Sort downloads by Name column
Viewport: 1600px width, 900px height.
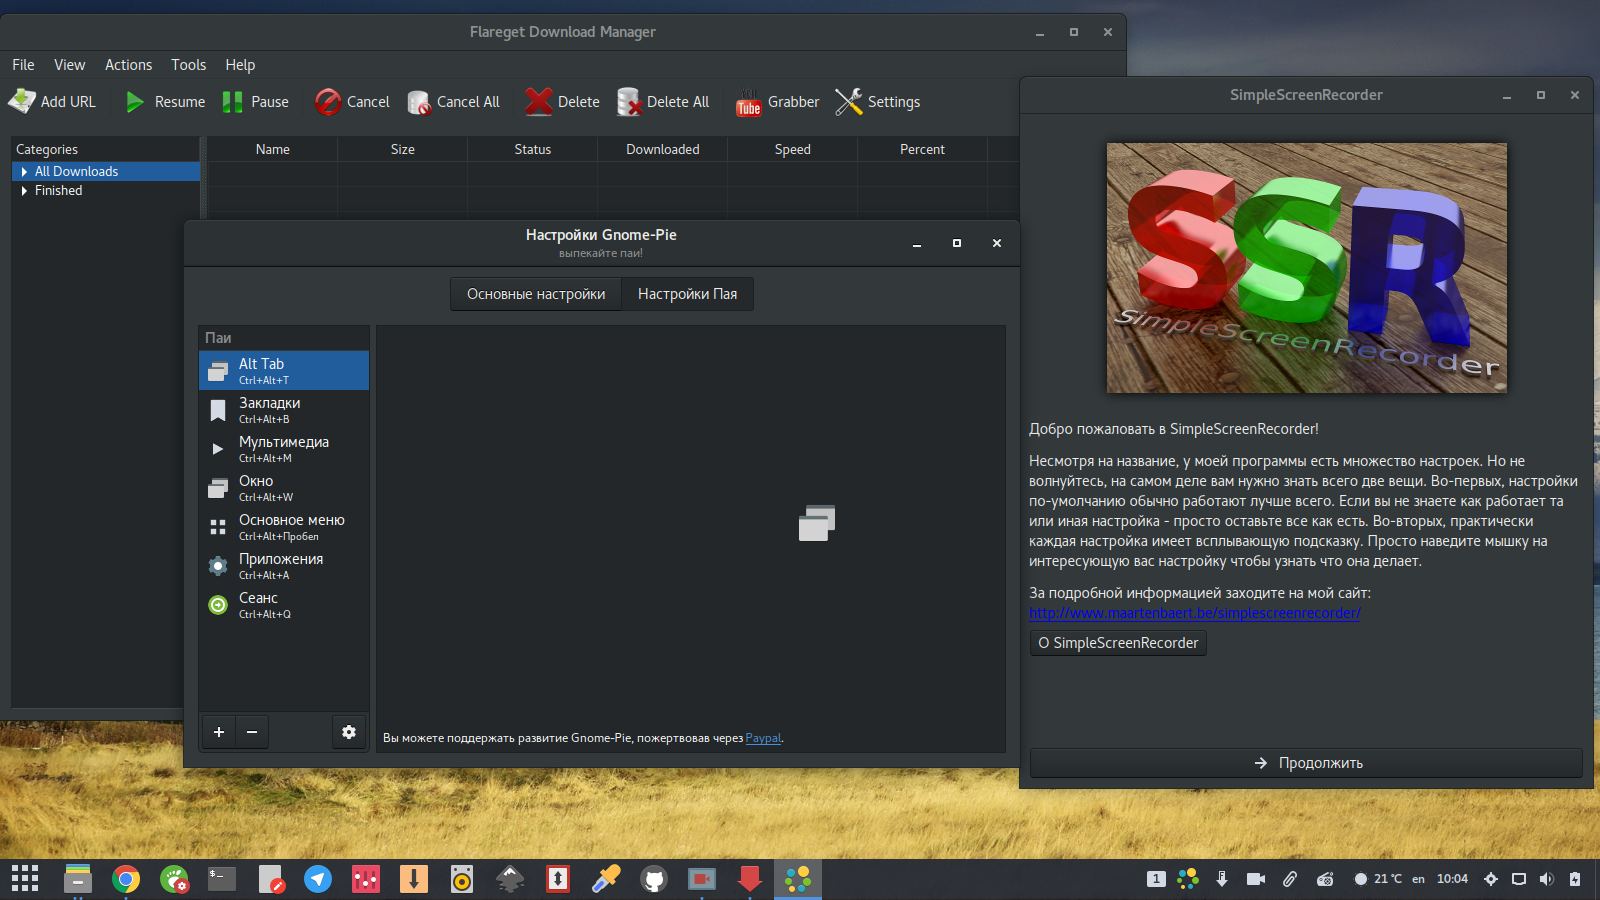point(272,149)
